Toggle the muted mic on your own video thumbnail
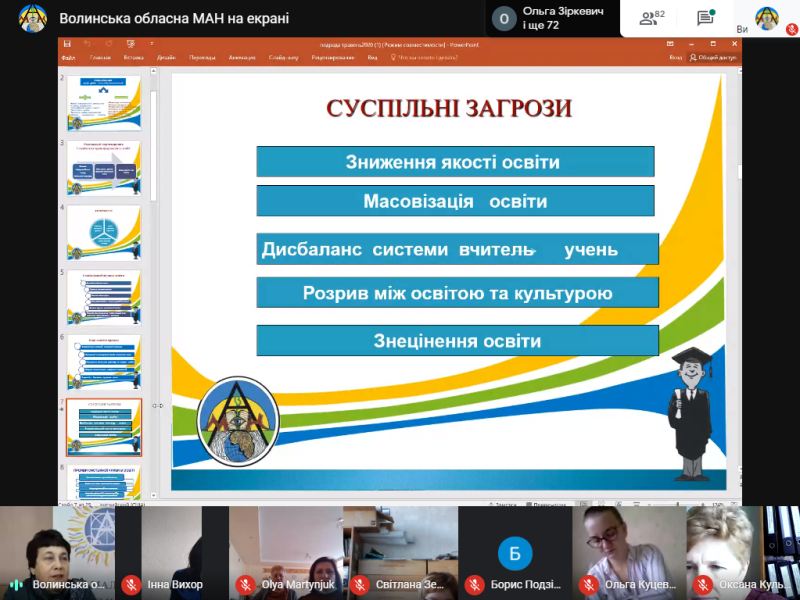Image resolution: width=800 pixels, height=600 pixels. click(x=792, y=30)
